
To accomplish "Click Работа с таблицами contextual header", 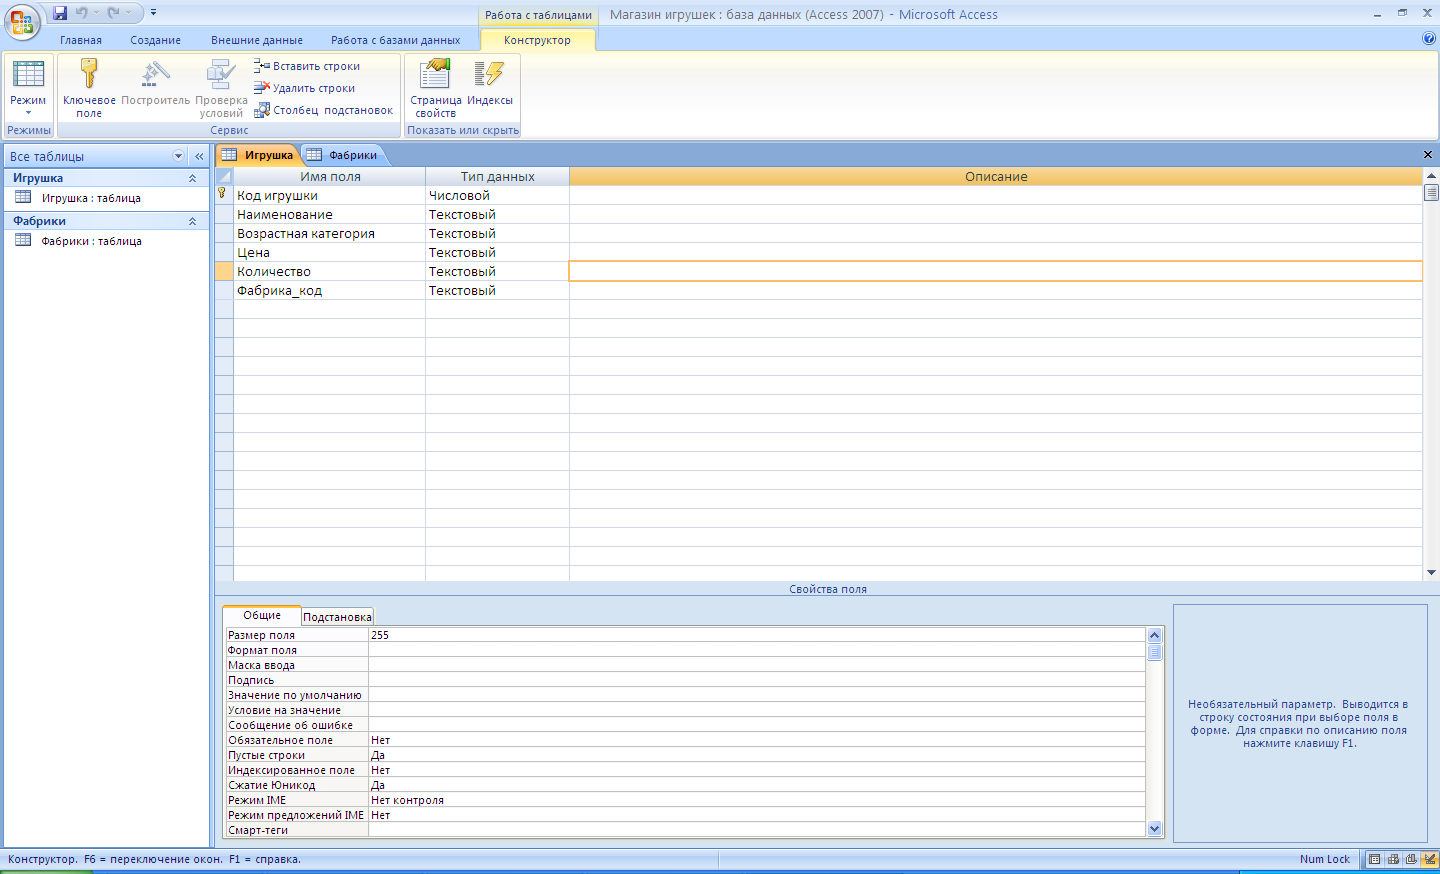I will [538, 15].
